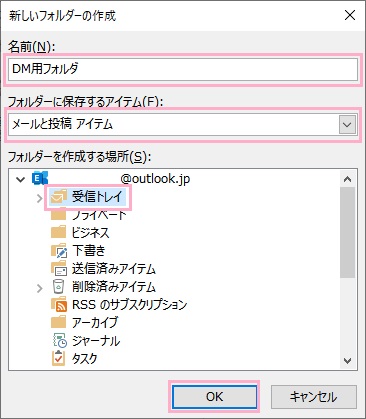Click the フォルダーを作成する場所(S): label

(79, 156)
